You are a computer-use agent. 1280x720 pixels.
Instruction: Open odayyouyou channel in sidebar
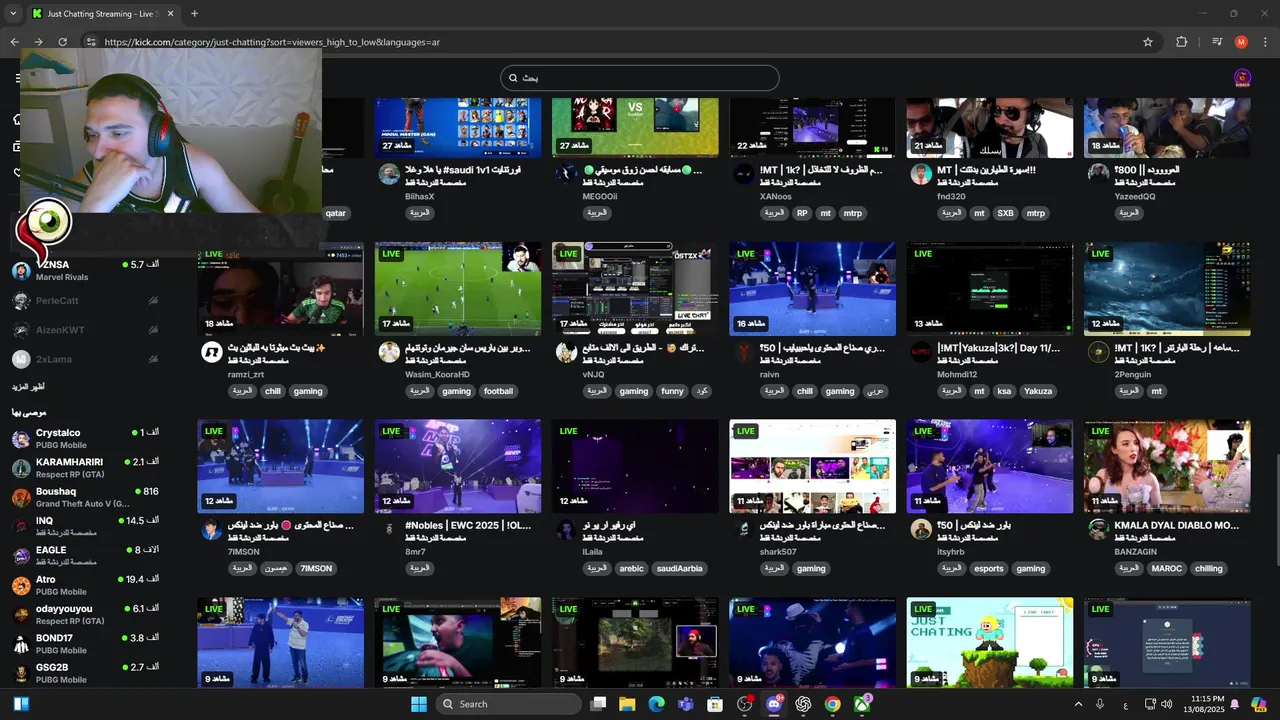click(x=85, y=614)
